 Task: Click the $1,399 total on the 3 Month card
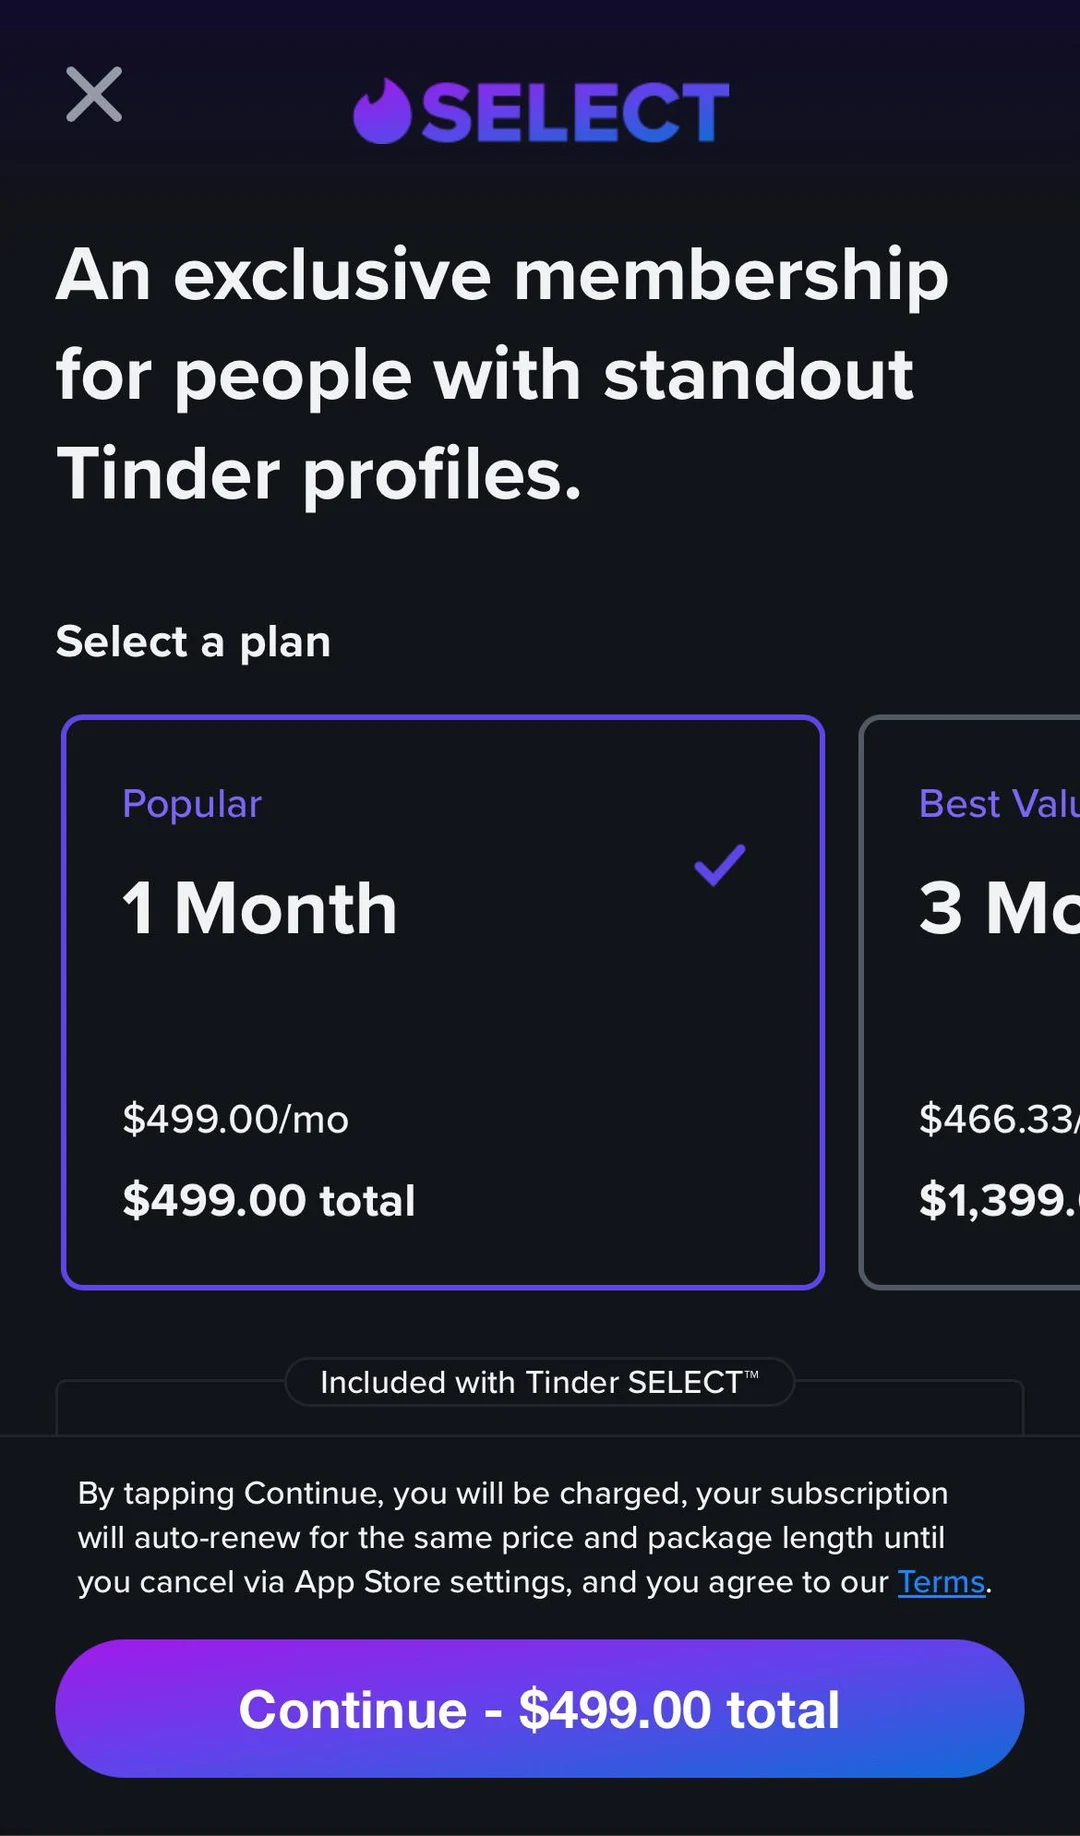[997, 1200]
